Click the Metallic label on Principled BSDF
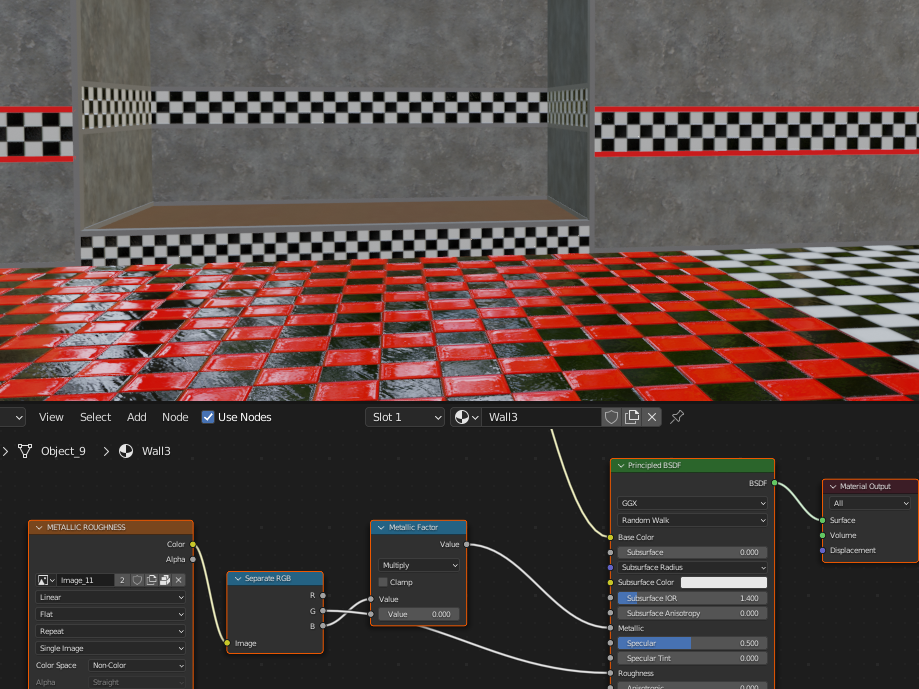Image resolution: width=919 pixels, height=689 pixels. (x=631, y=628)
